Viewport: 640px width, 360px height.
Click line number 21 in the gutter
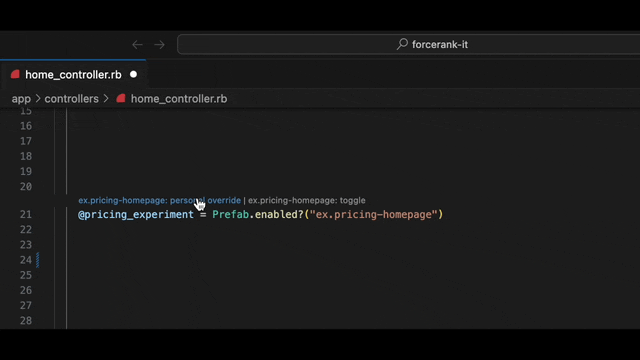coord(26,214)
